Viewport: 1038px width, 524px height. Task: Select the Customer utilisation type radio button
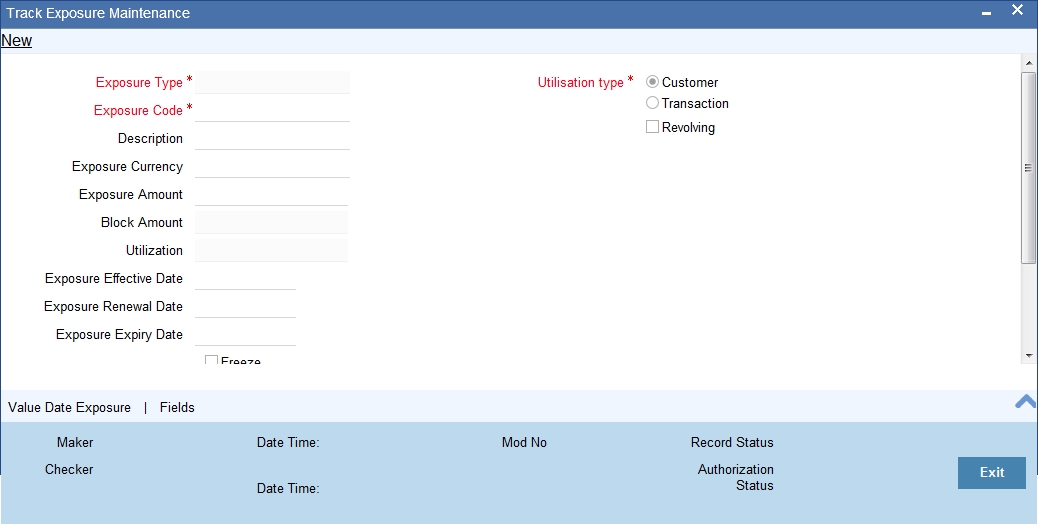coord(652,82)
